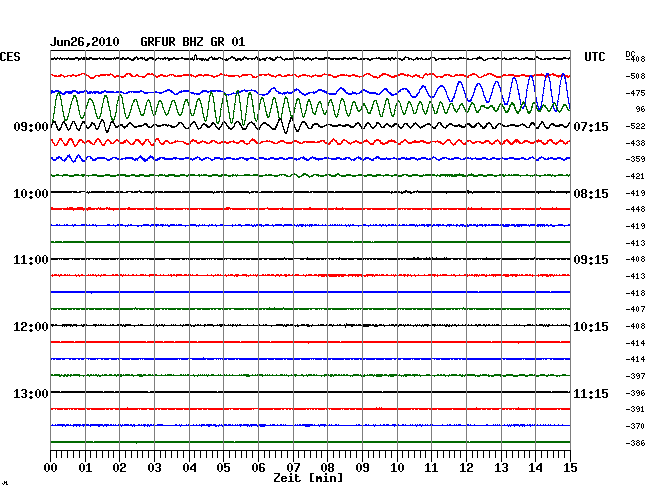The image size is (650, 494).
Task: Pick the DC offset value -448
Action: coord(635,209)
